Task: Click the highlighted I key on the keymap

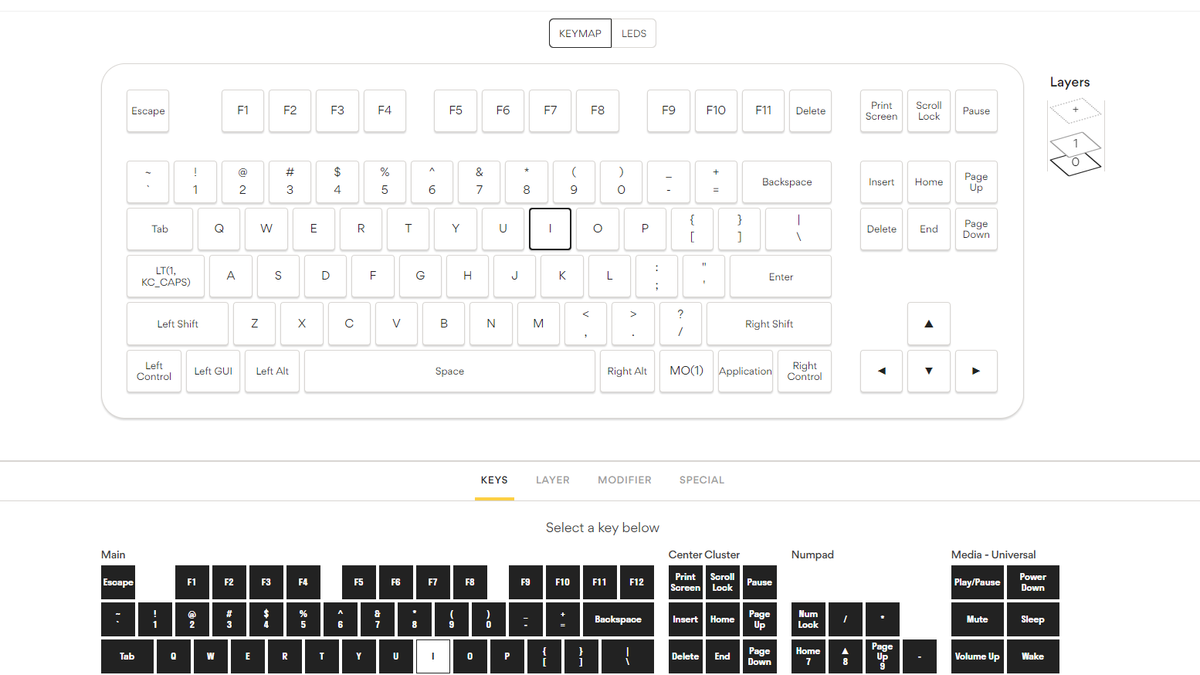Action: (550, 228)
